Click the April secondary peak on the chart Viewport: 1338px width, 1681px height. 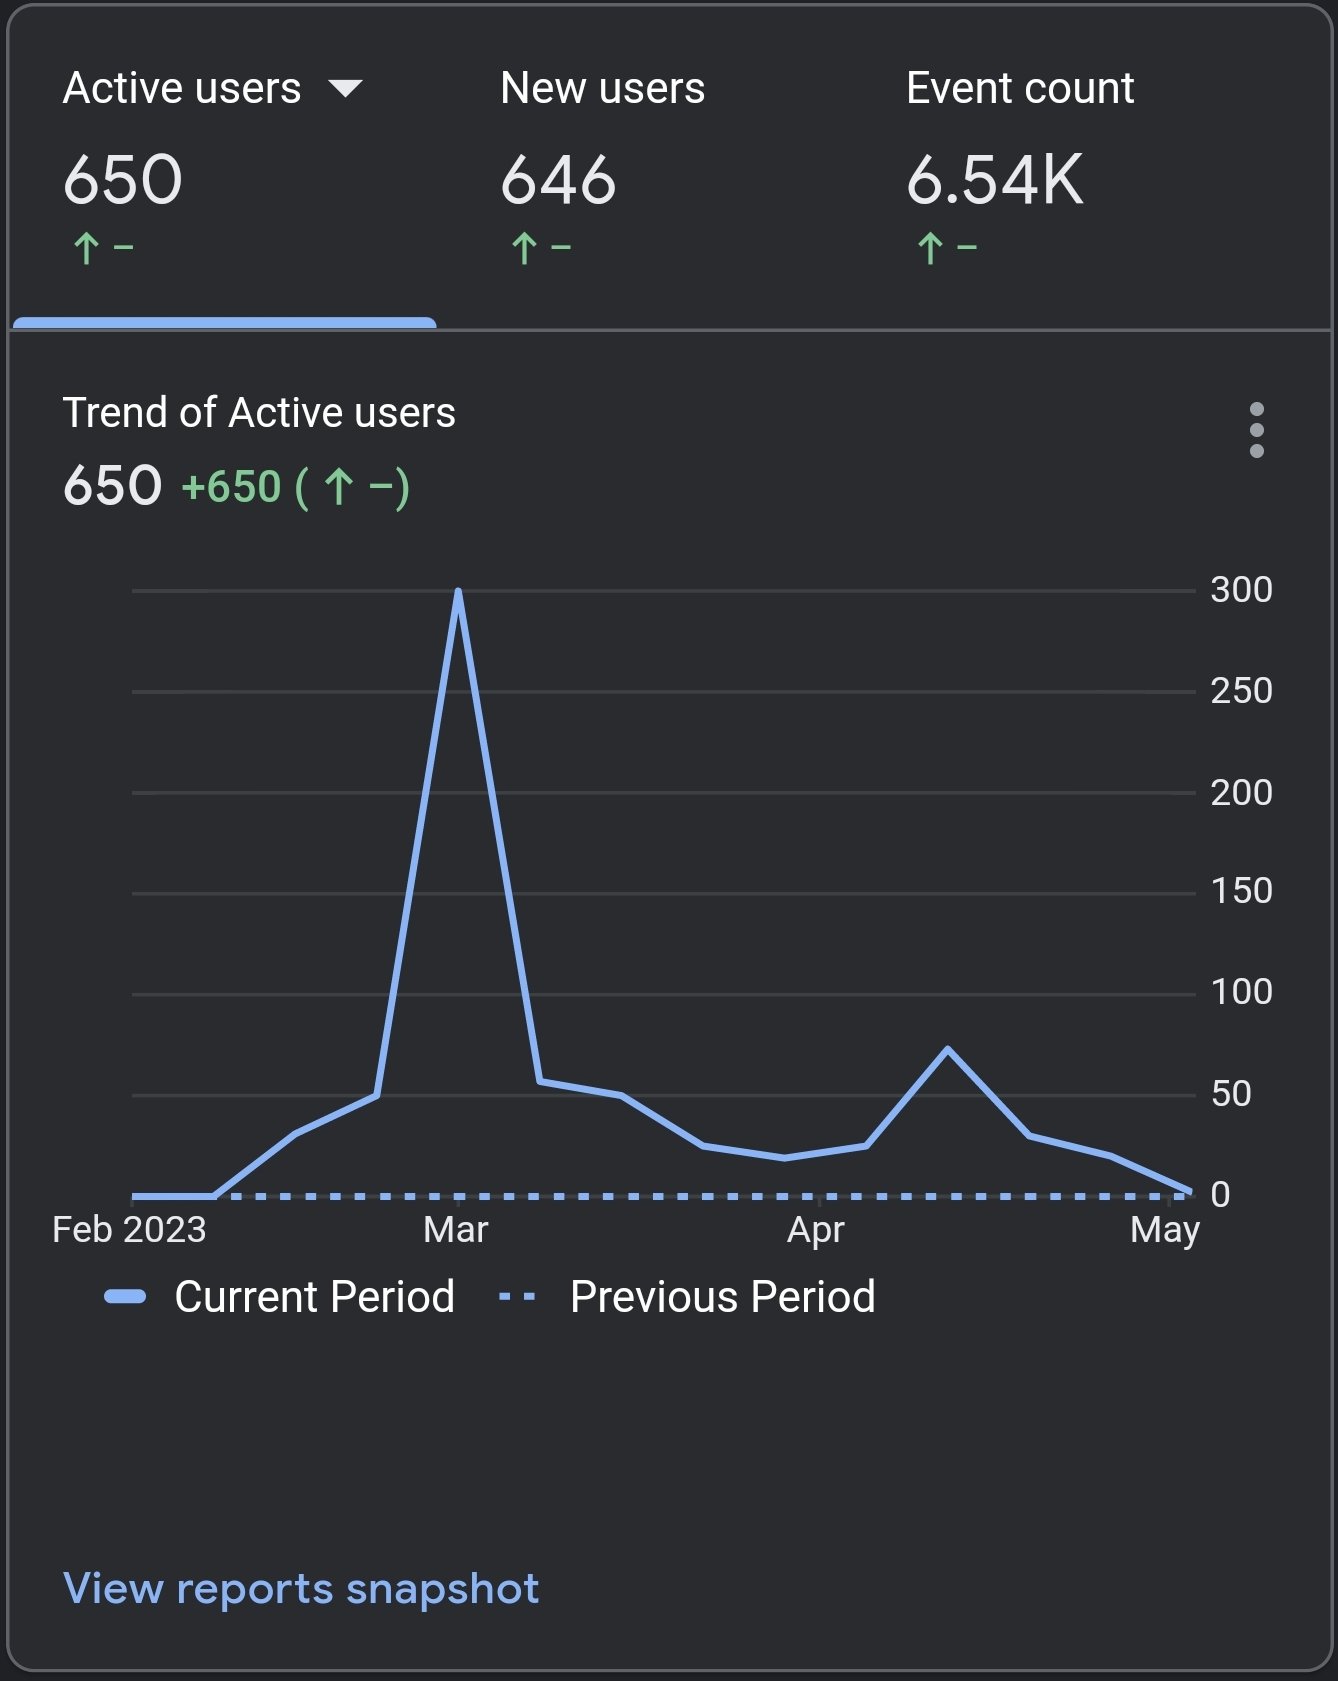(947, 1049)
